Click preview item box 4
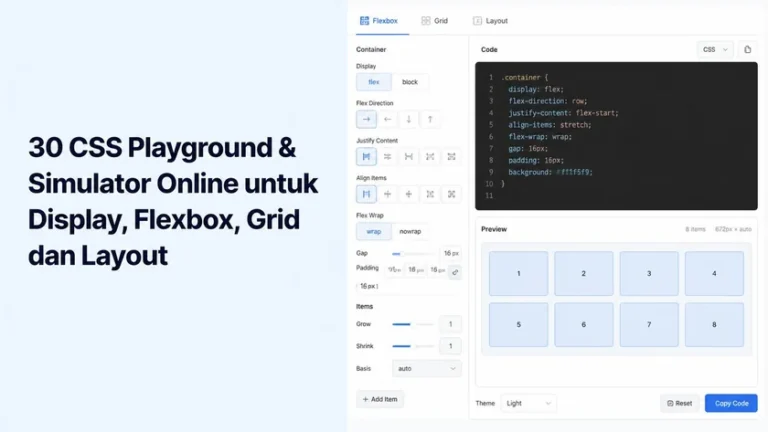This screenshot has width=768, height=432. tap(714, 273)
